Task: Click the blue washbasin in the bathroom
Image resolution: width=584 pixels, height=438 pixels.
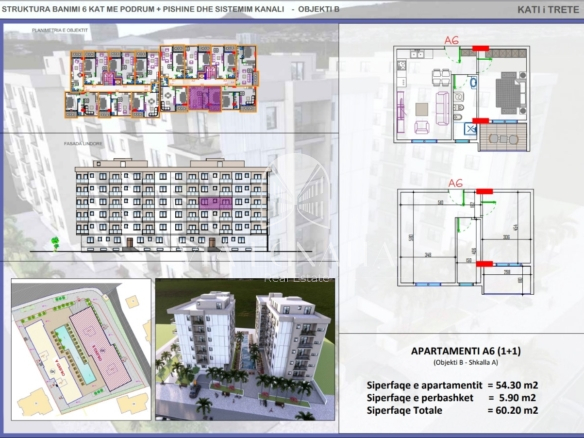Action: pos(473,82)
